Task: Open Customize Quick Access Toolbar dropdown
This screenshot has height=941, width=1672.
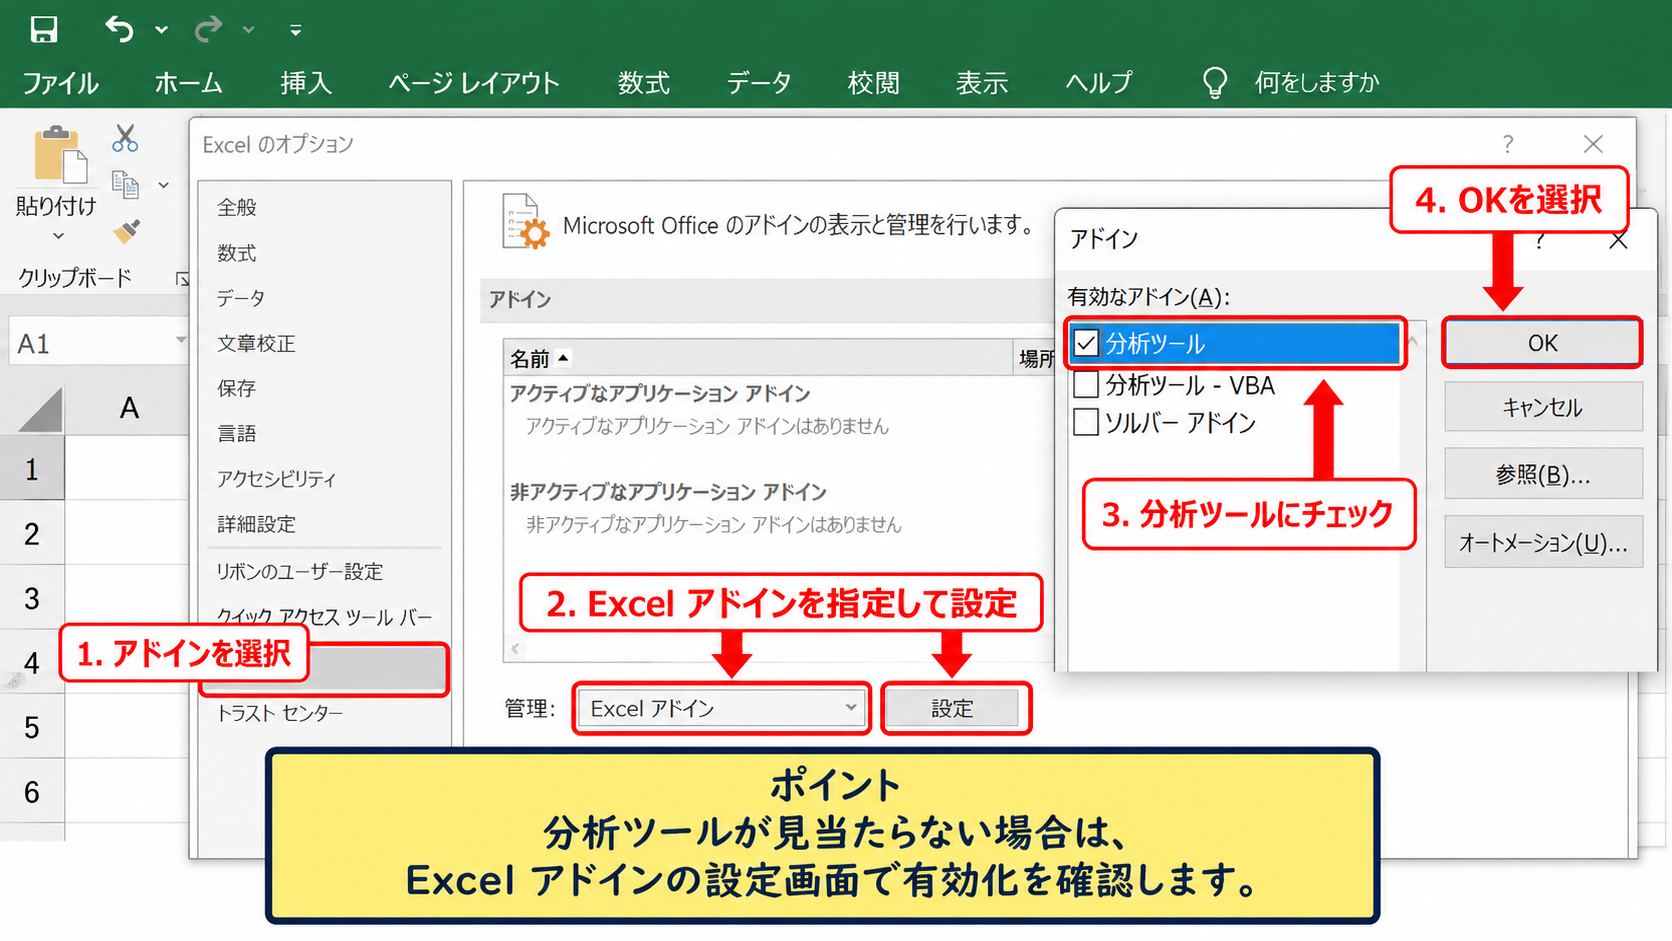Action: click(x=295, y=31)
